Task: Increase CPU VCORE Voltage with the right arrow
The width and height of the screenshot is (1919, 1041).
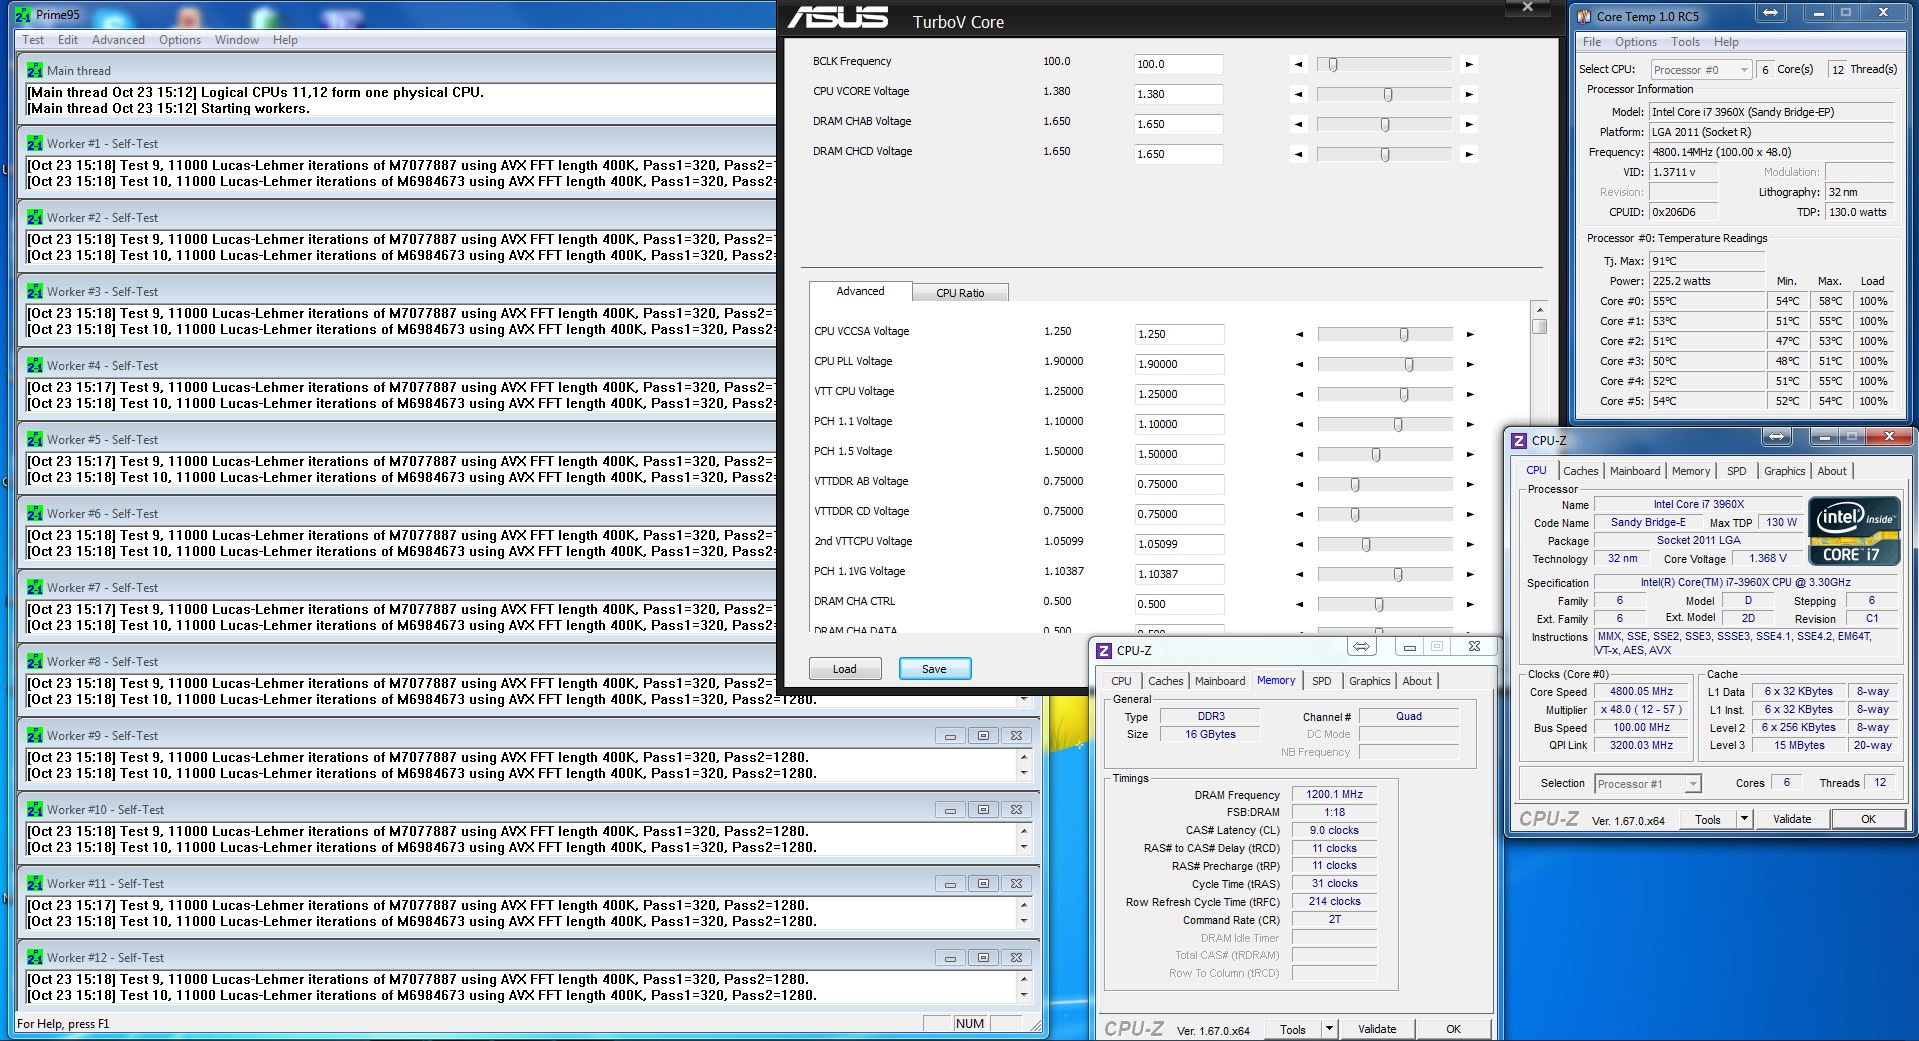Action: 1468,94
